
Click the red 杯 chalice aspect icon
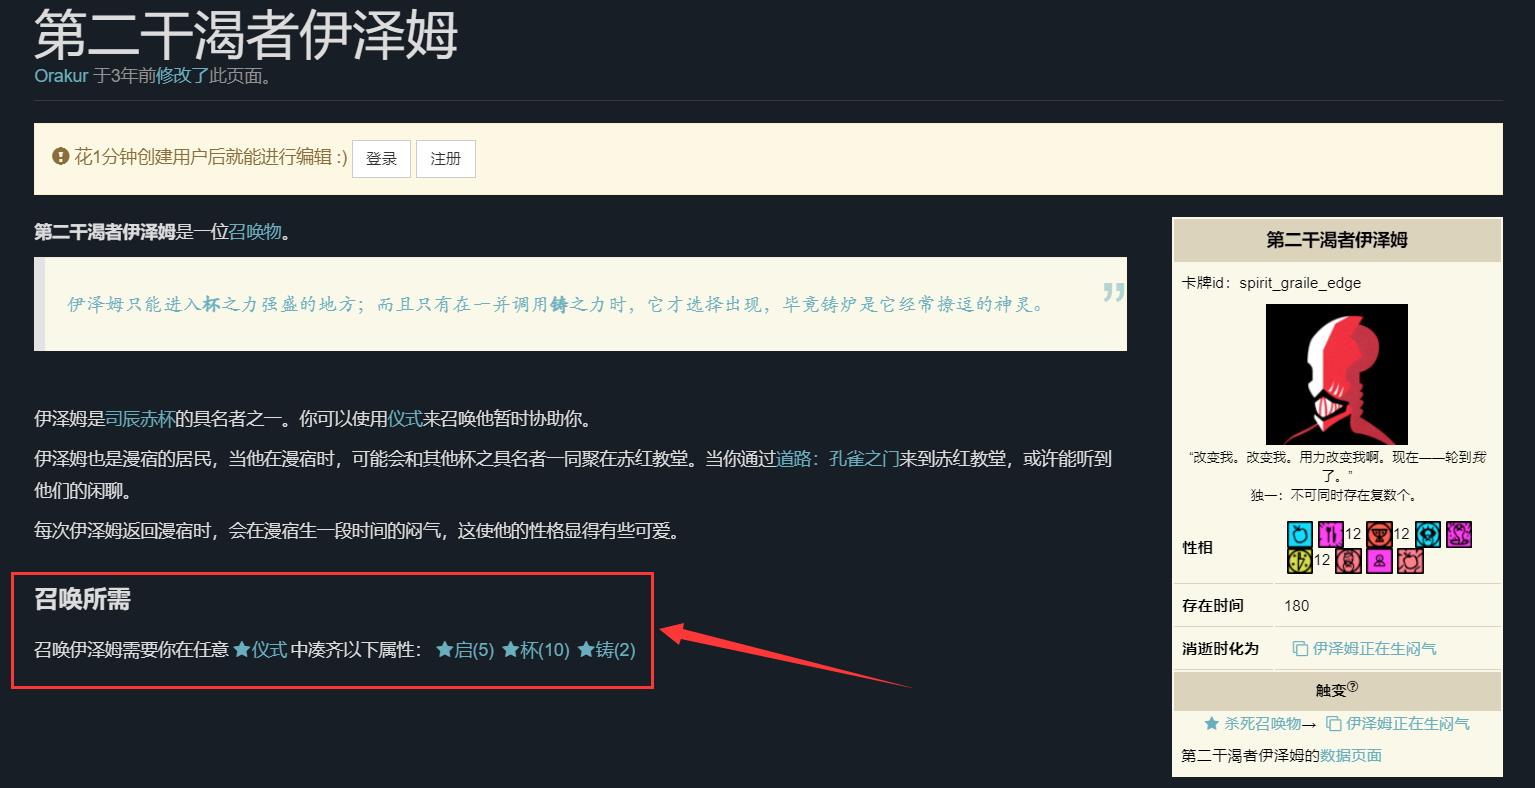[x=1380, y=534]
